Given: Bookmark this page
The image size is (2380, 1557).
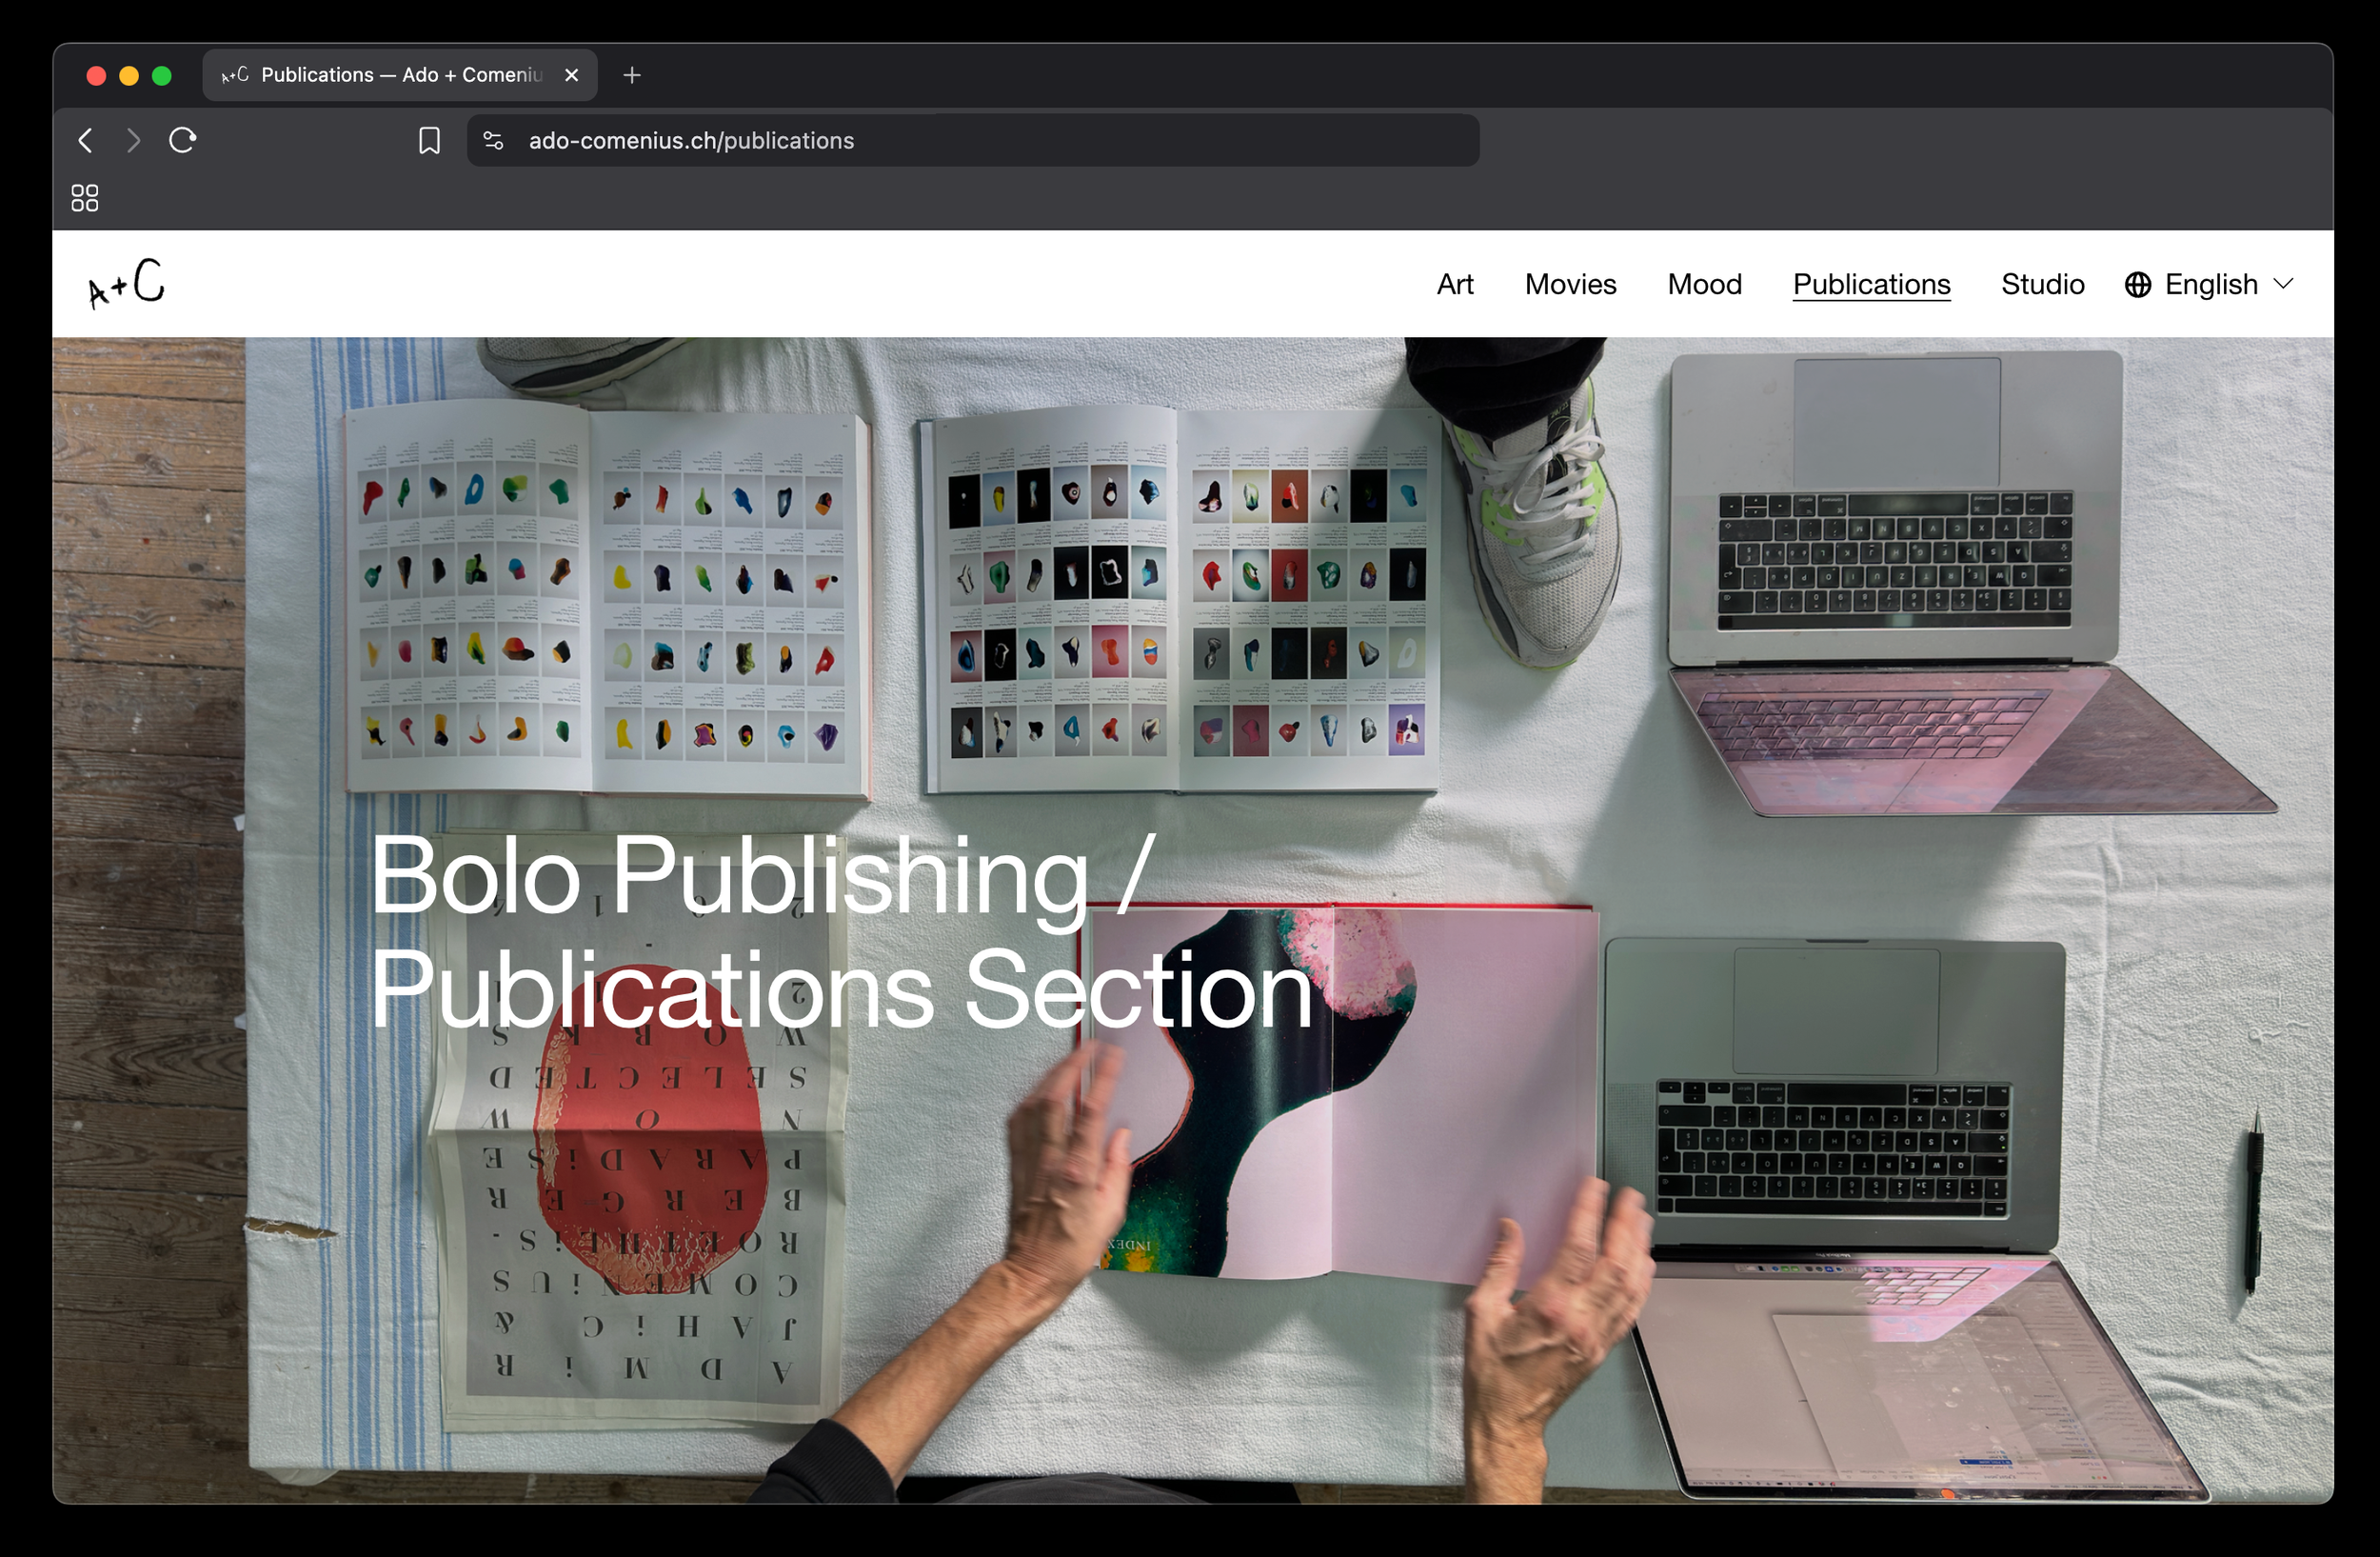Looking at the screenshot, I should coord(429,140).
